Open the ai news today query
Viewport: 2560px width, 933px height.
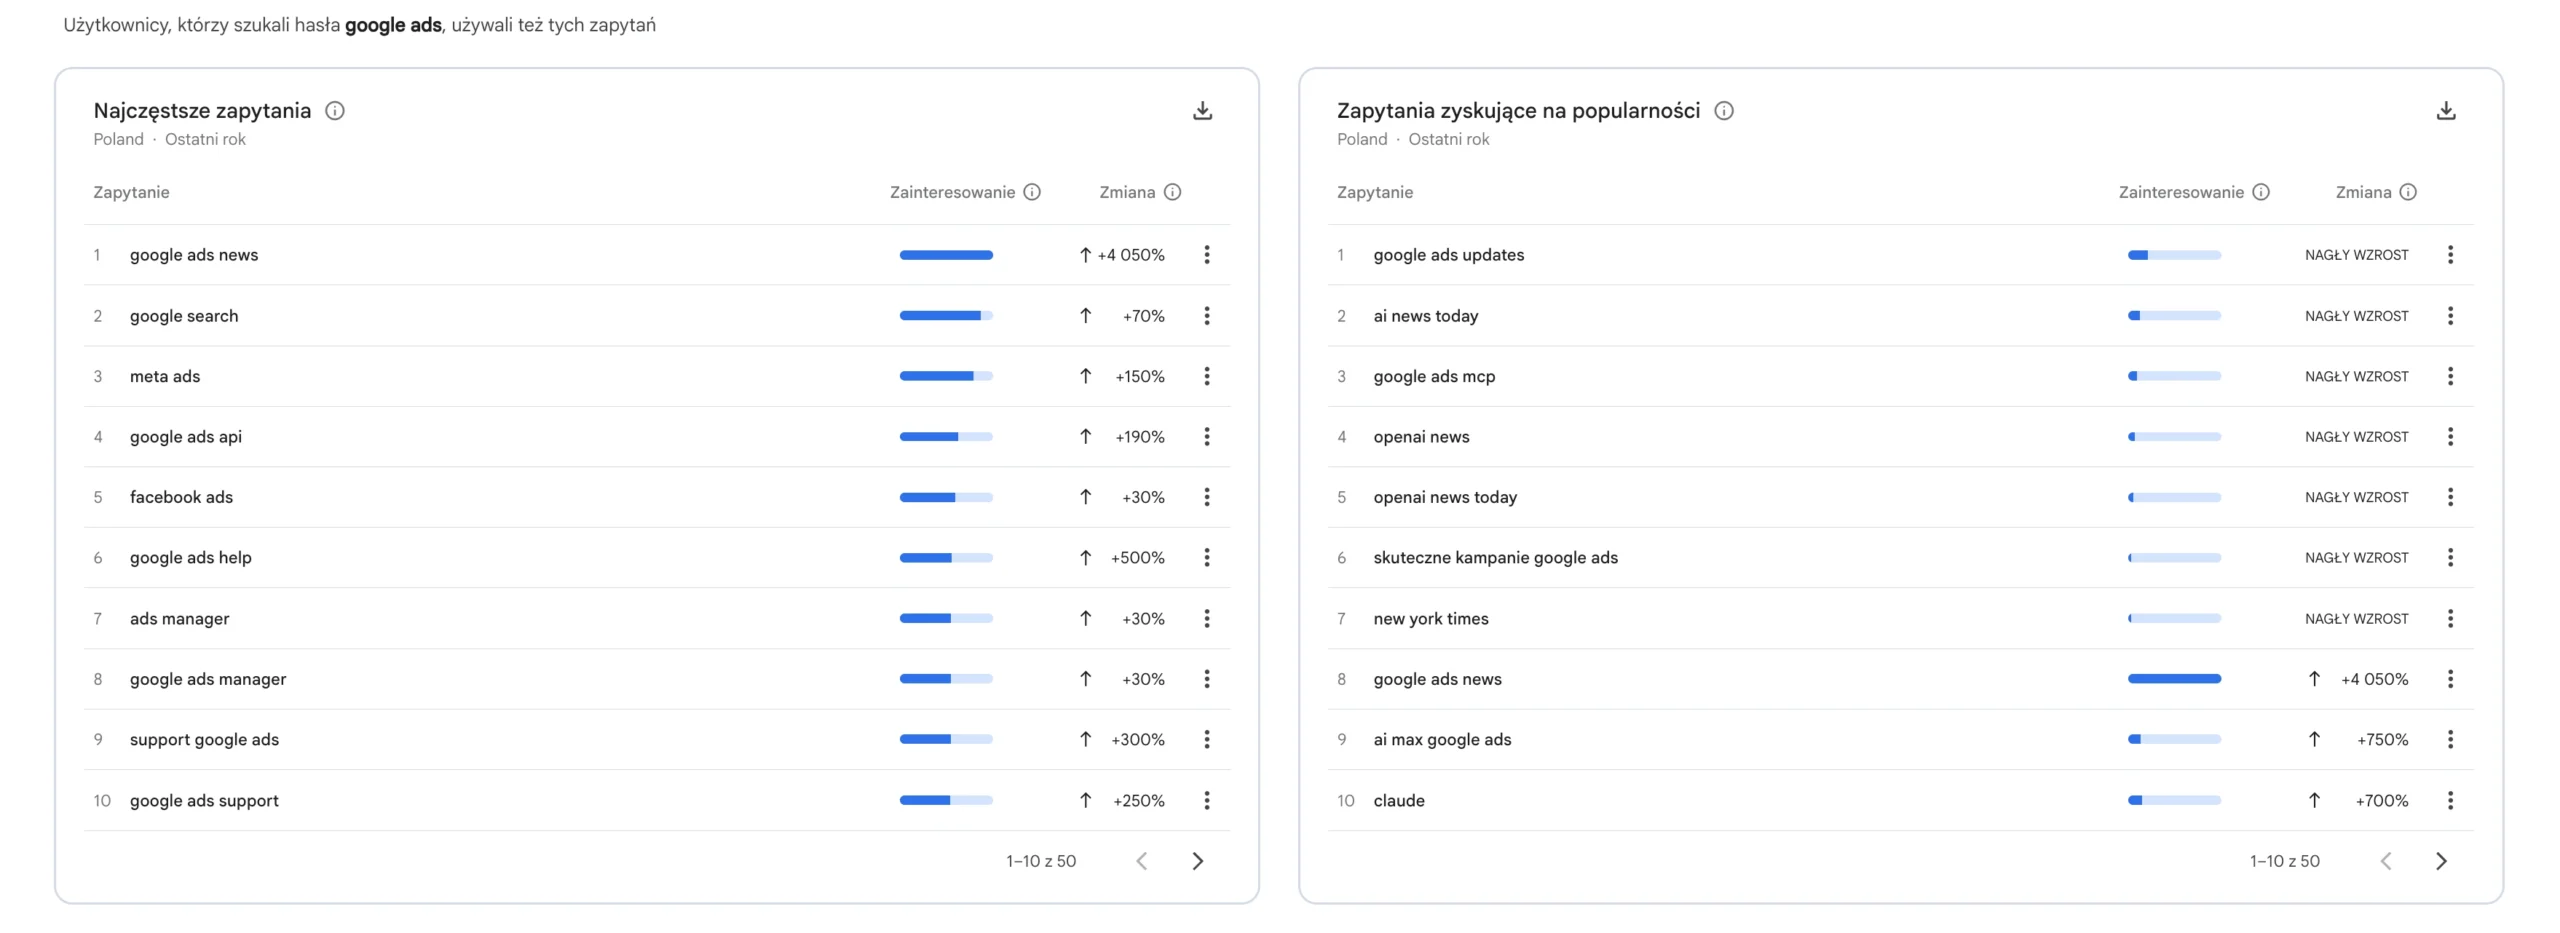pyautogui.click(x=1426, y=316)
